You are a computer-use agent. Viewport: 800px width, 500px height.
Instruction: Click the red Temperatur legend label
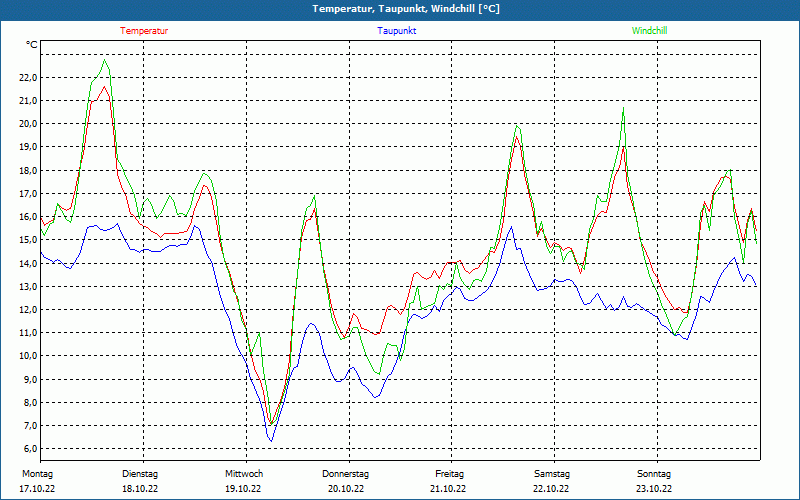[144, 31]
